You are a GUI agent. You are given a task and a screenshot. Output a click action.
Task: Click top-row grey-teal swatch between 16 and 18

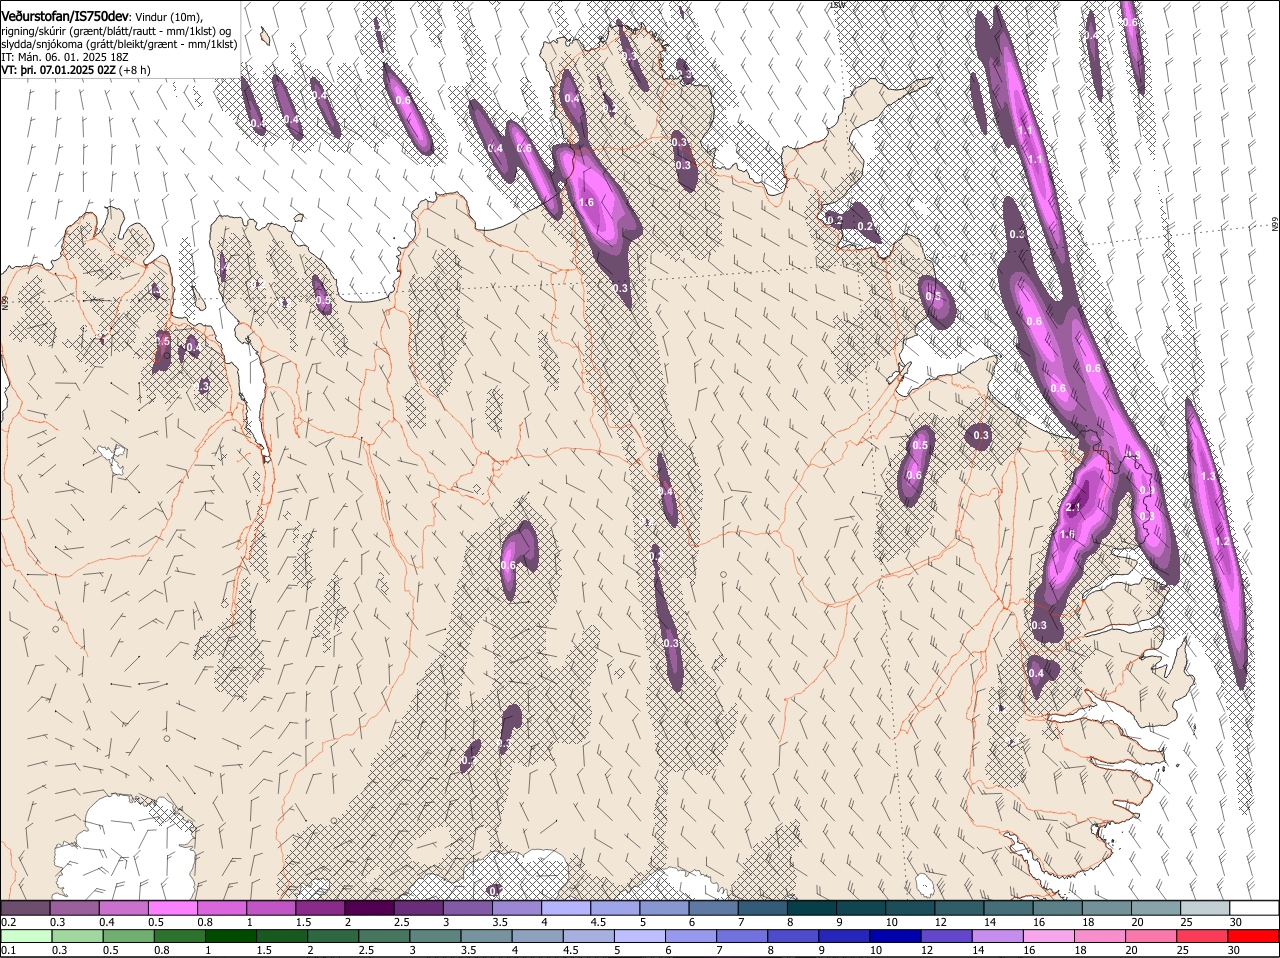tap(1057, 907)
